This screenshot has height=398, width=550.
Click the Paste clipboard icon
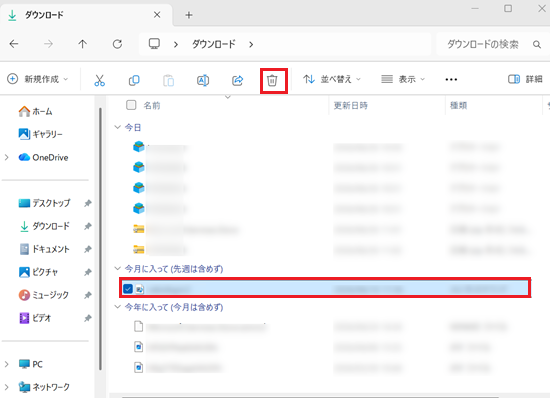[168, 80]
